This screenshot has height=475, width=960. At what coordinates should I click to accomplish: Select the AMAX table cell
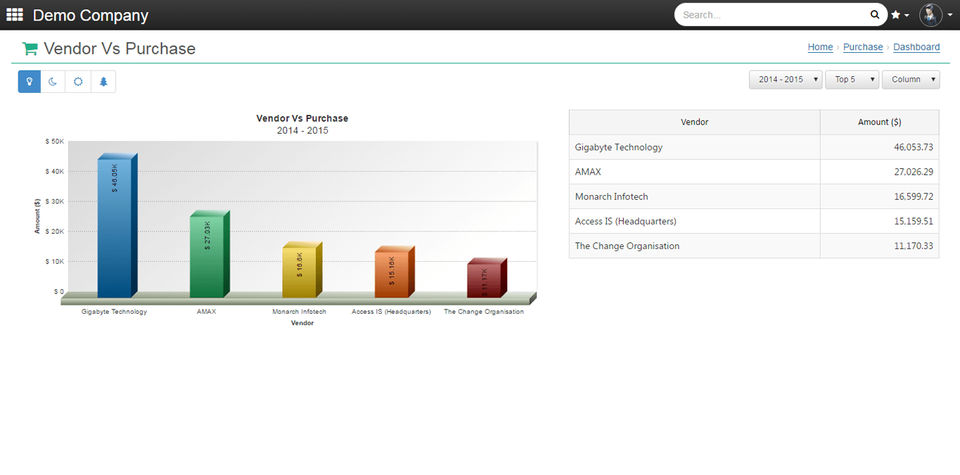point(694,172)
